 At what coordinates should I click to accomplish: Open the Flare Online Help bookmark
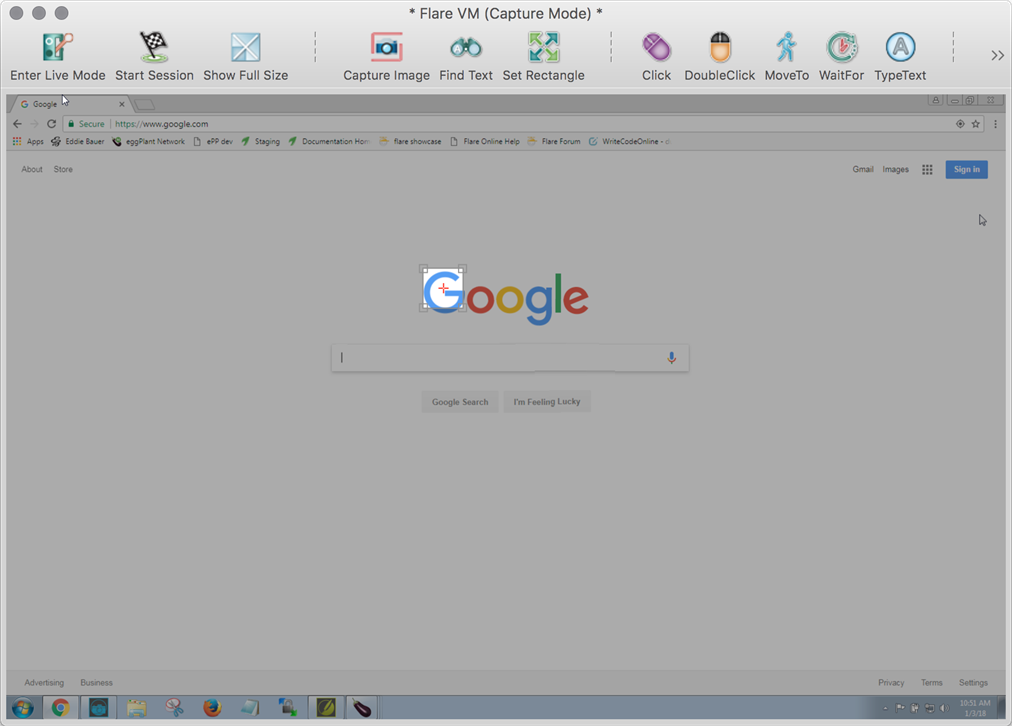coord(485,141)
